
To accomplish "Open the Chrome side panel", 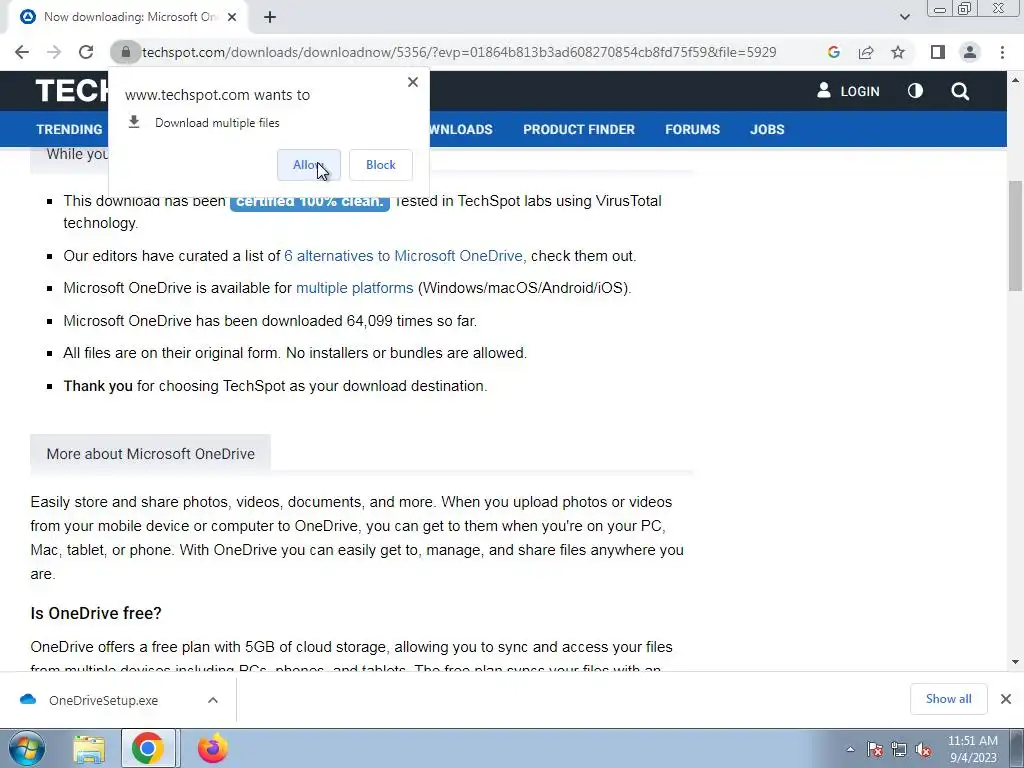I will coord(938,52).
